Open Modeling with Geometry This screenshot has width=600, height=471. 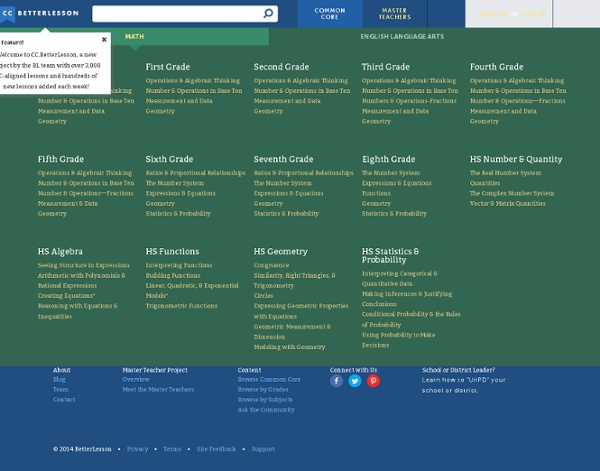pos(289,347)
